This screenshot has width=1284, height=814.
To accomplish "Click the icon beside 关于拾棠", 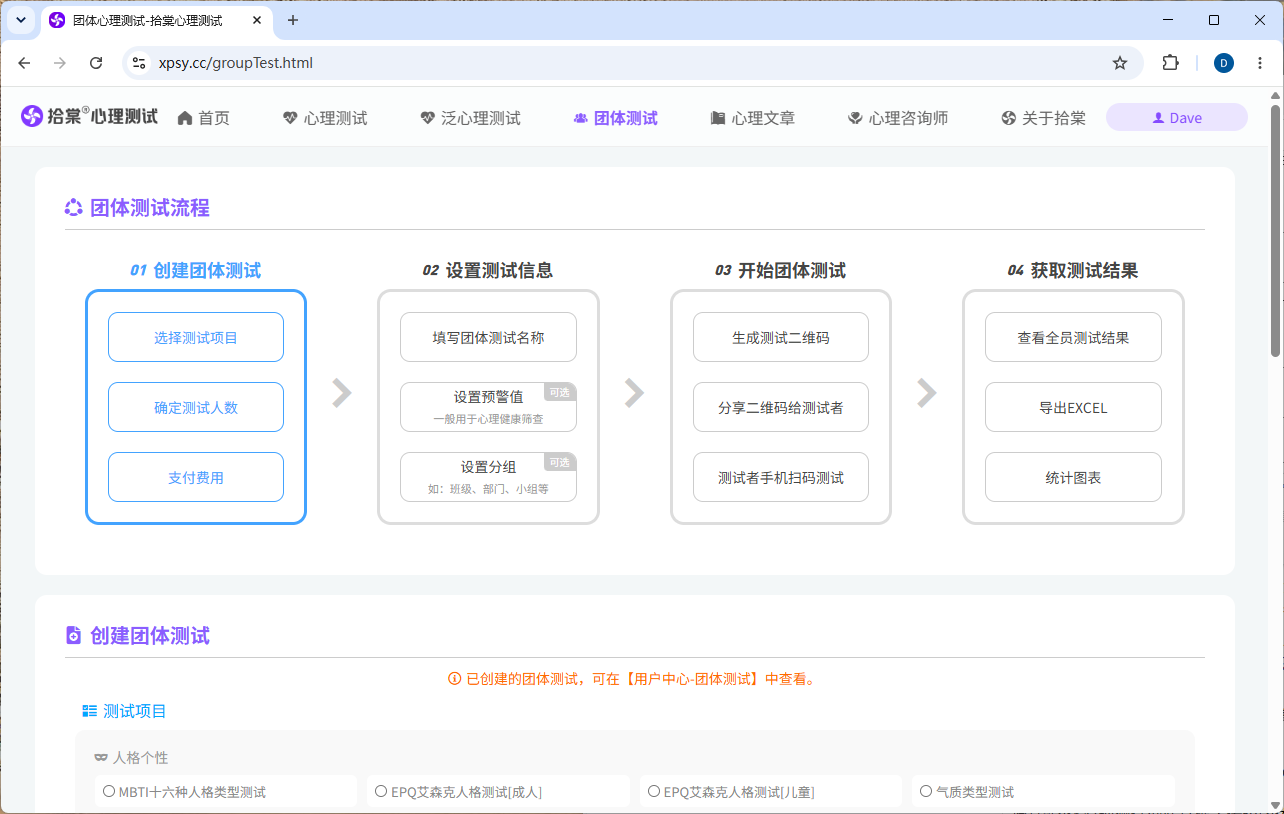I will pos(1008,118).
